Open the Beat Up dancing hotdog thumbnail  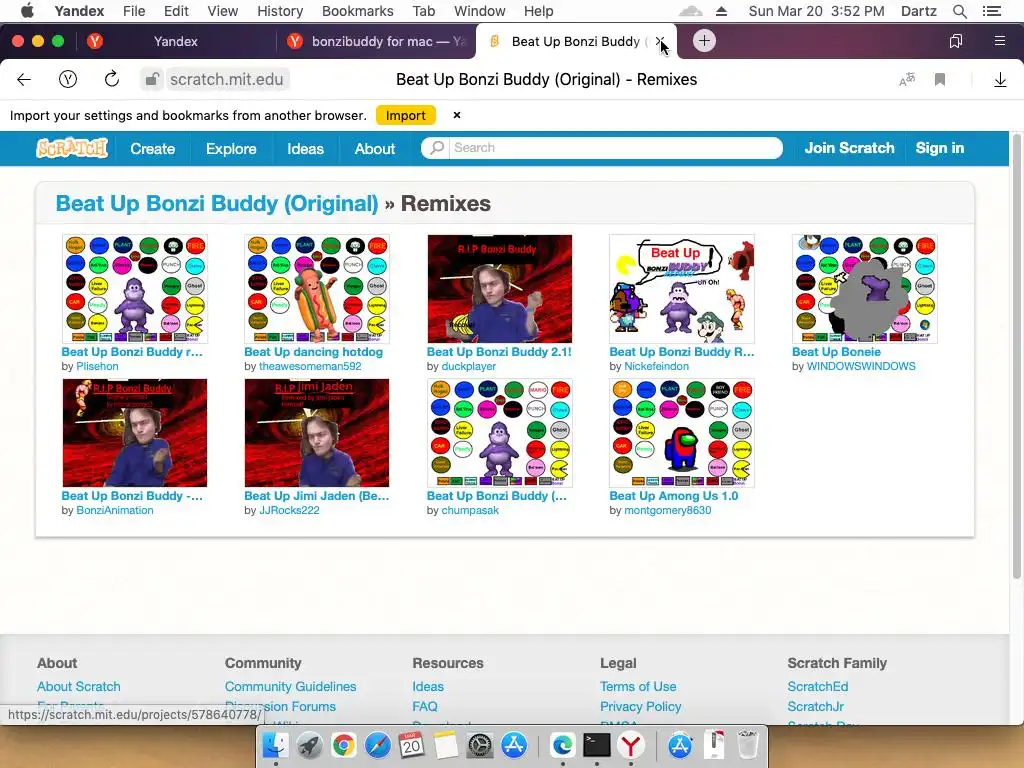click(317, 289)
